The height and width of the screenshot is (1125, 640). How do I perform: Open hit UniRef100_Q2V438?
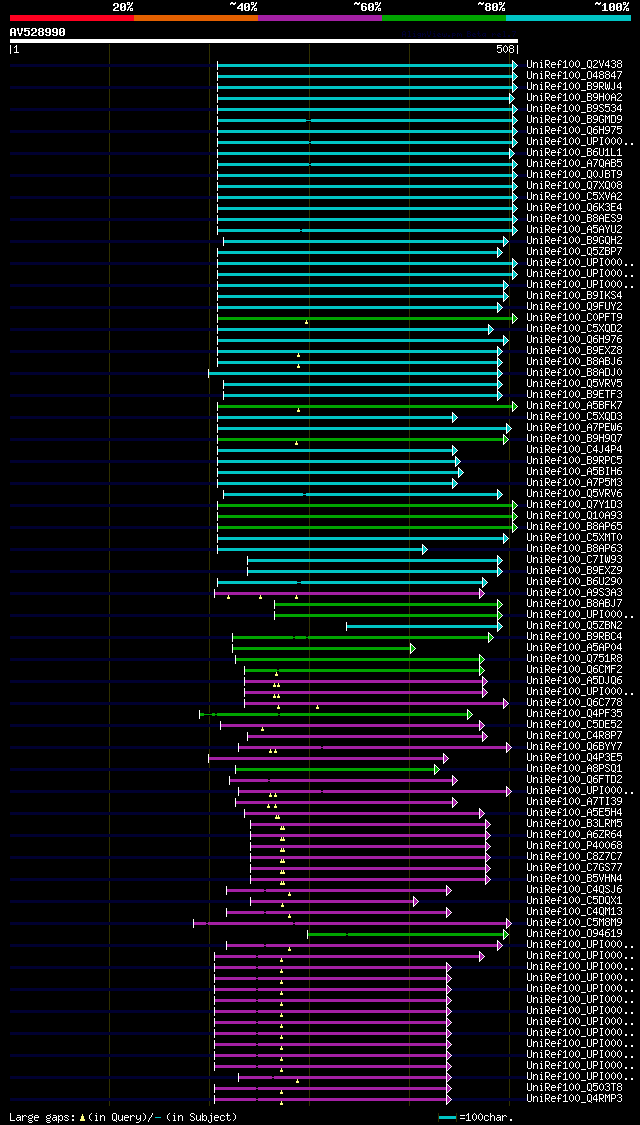click(x=574, y=65)
